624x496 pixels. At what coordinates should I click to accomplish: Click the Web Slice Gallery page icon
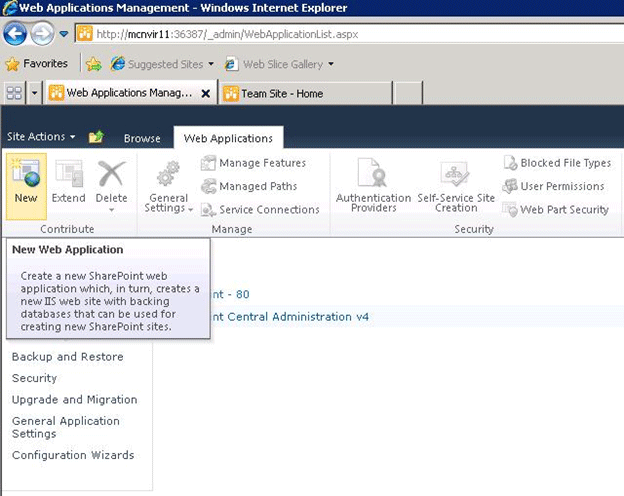[x=231, y=64]
